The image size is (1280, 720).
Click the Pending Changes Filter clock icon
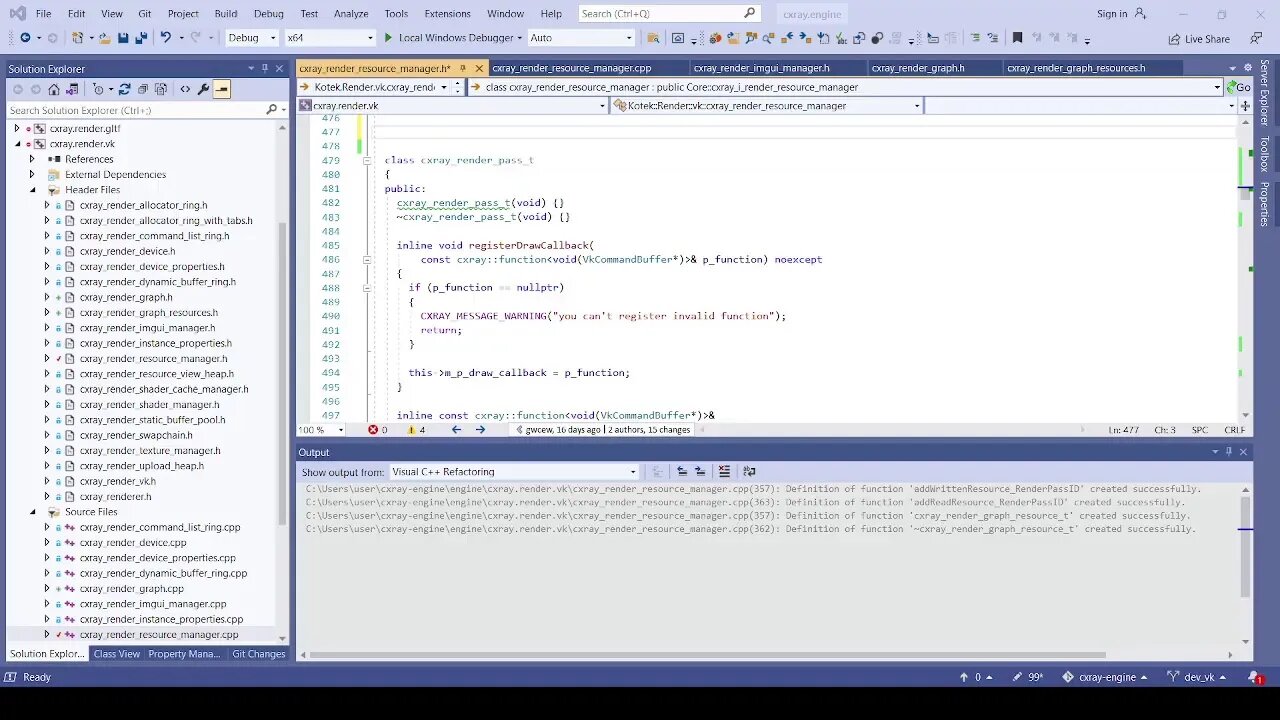coord(99,89)
